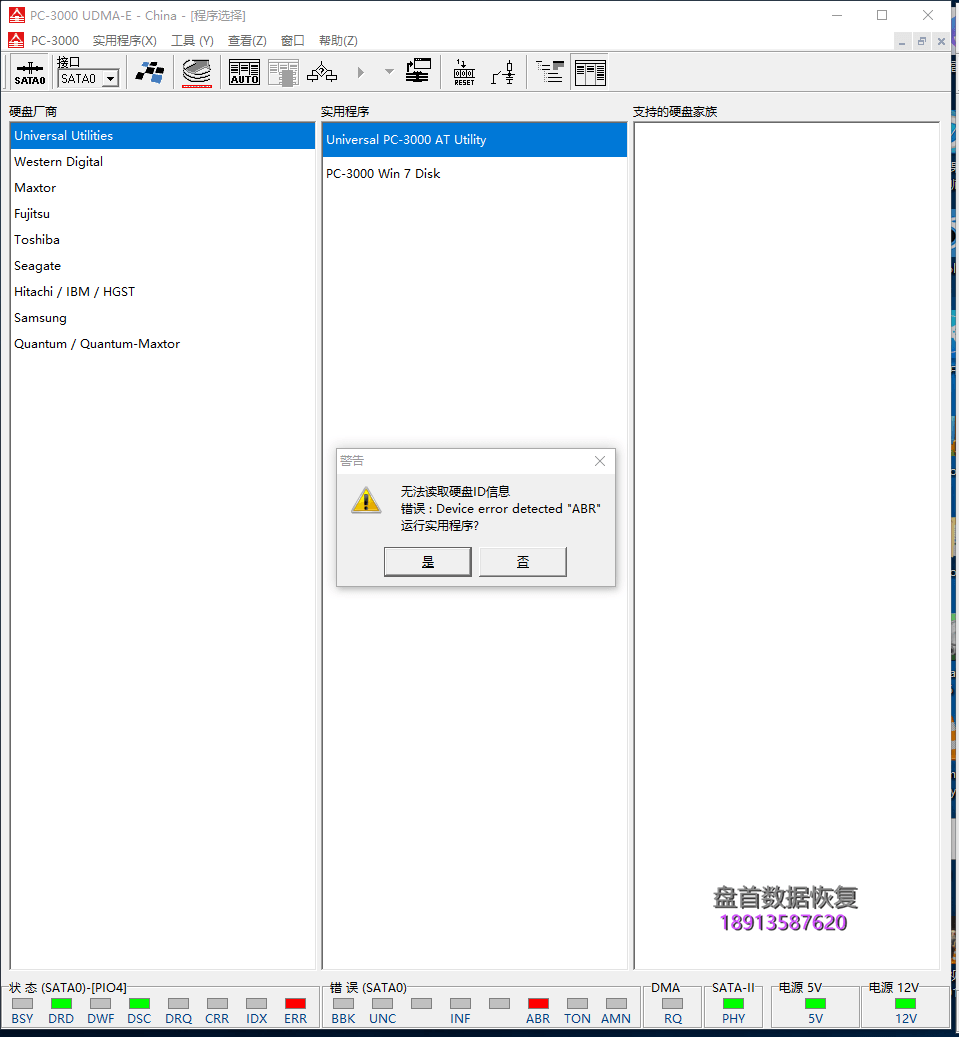Open the PC-3000 menu
The image size is (959, 1037).
(55, 40)
